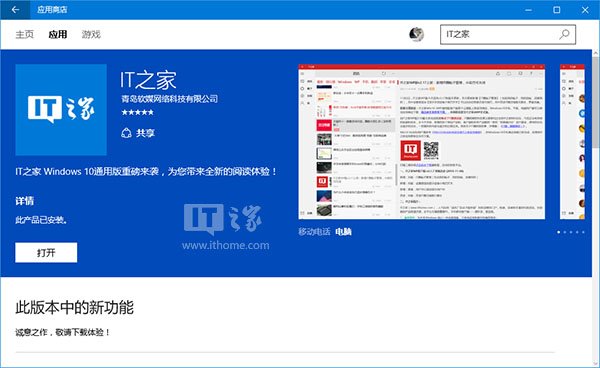Click the 详情 heading
This screenshot has height=368, width=600.
[x=24, y=201]
